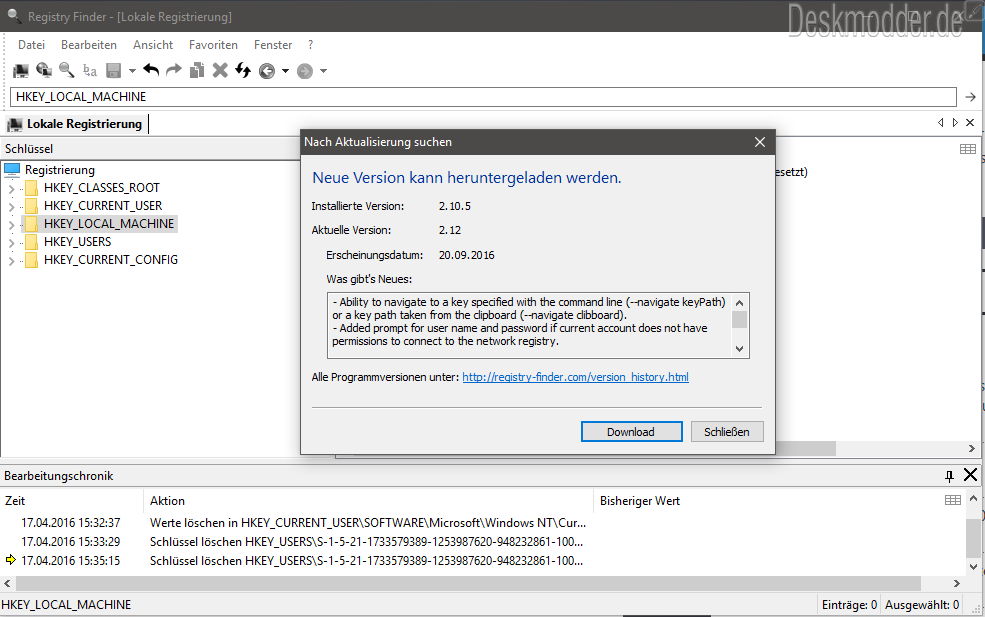This screenshot has width=985, height=617.
Task: Pin the Bearbeitungschronik panel
Action: 949,476
